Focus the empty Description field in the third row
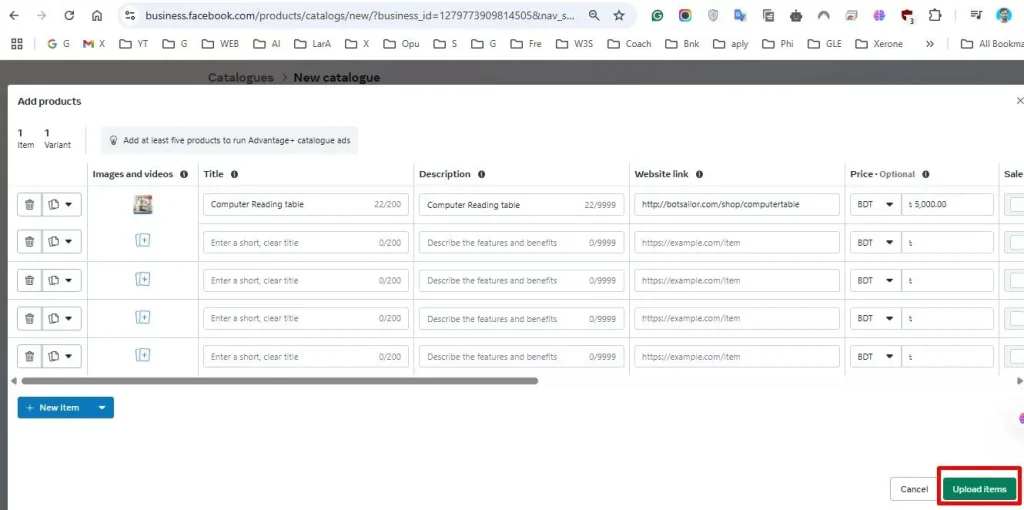1024x510 pixels. pos(522,280)
